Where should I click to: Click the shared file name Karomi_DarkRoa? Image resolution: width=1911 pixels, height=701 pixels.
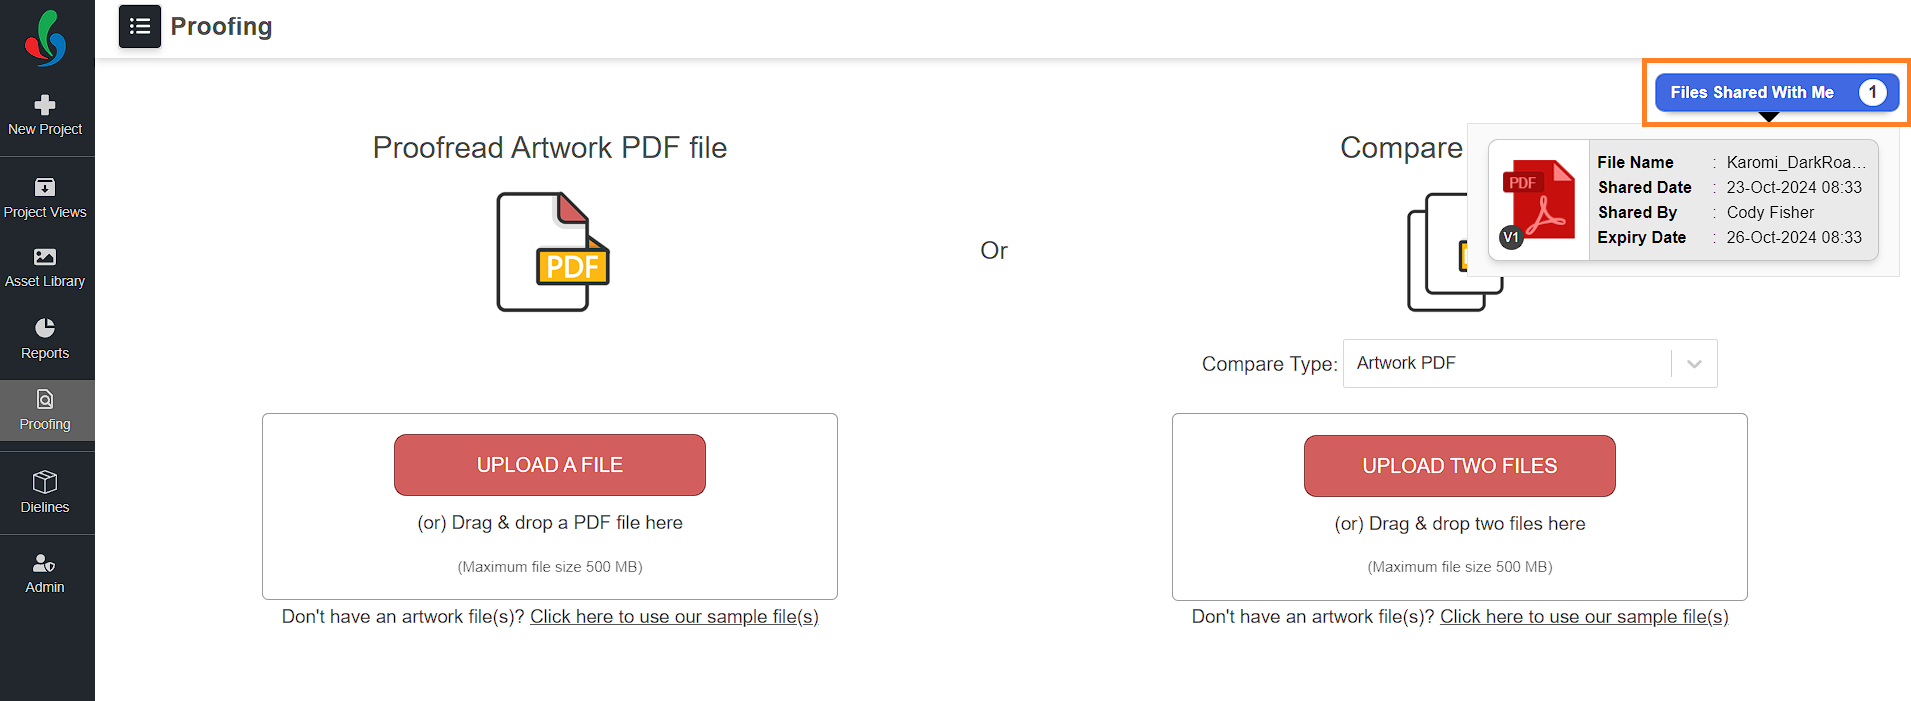1796,162
